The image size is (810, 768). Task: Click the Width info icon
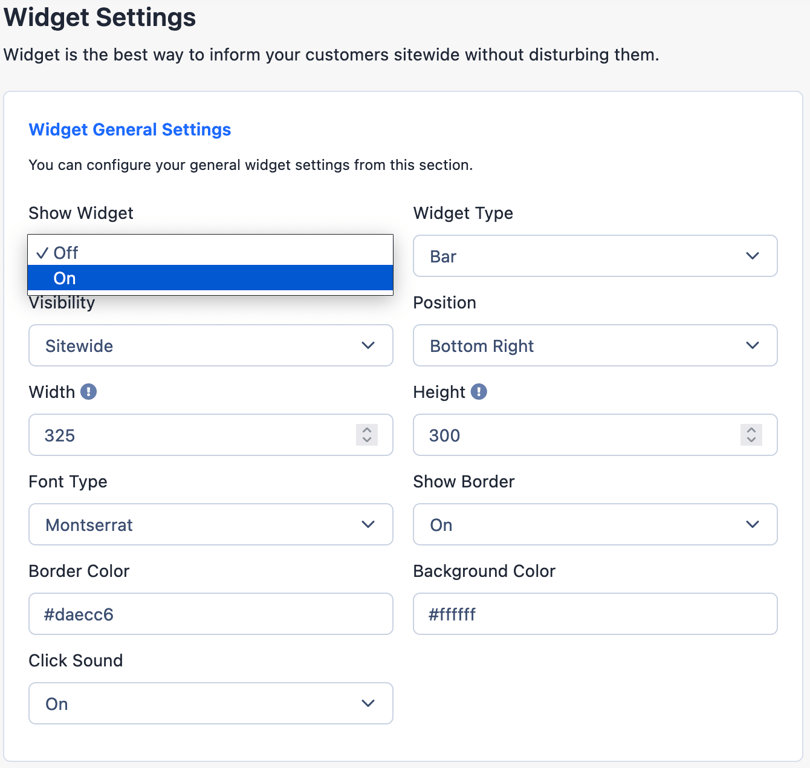(x=88, y=391)
